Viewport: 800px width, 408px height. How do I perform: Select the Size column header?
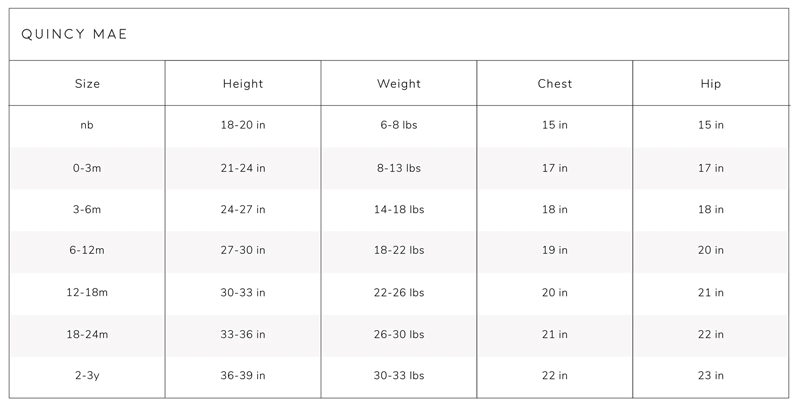pyautogui.click(x=87, y=84)
